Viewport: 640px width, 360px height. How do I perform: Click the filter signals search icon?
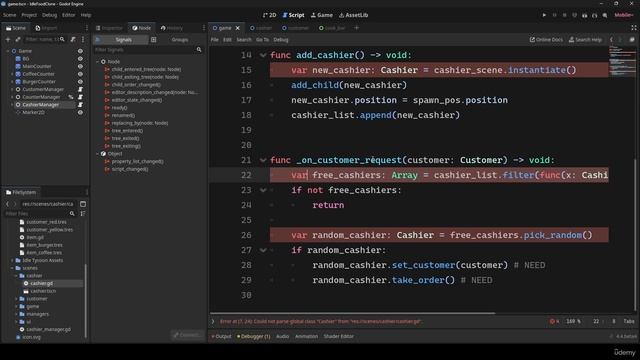199,50
